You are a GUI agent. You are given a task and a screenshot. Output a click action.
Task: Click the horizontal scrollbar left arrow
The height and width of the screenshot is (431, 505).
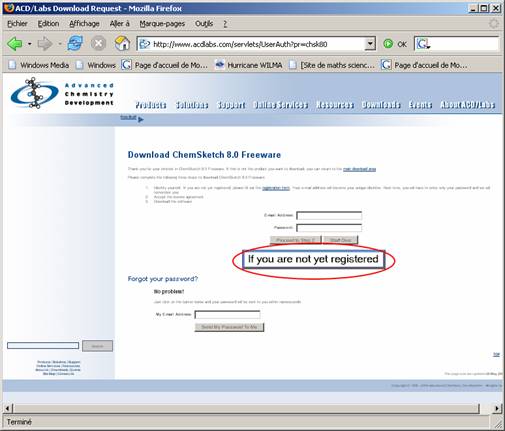[x=8, y=408]
